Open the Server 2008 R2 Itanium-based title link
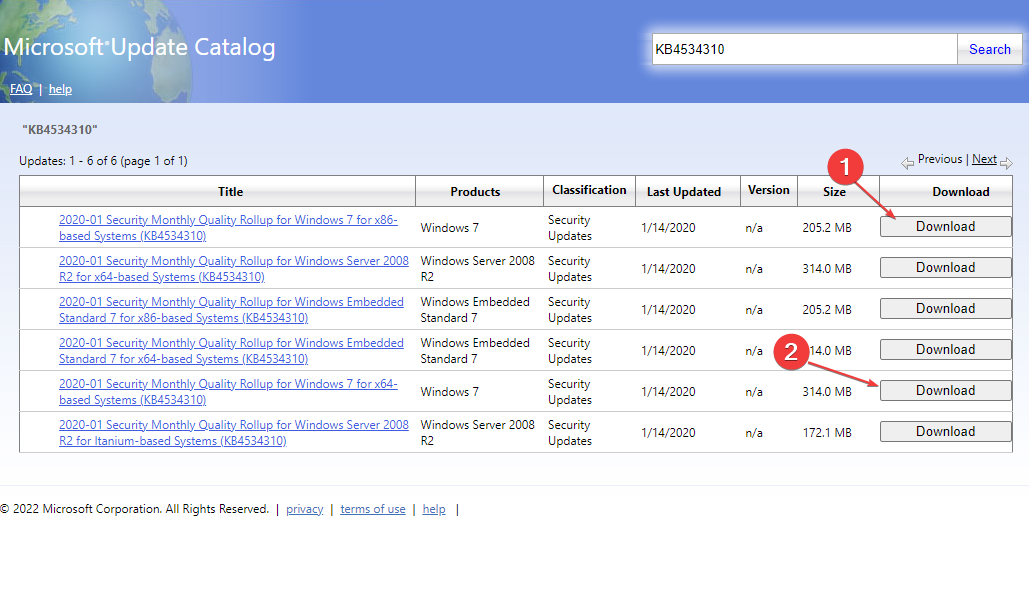Image resolution: width=1029 pixels, height=599 pixels. [x=234, y=432]
